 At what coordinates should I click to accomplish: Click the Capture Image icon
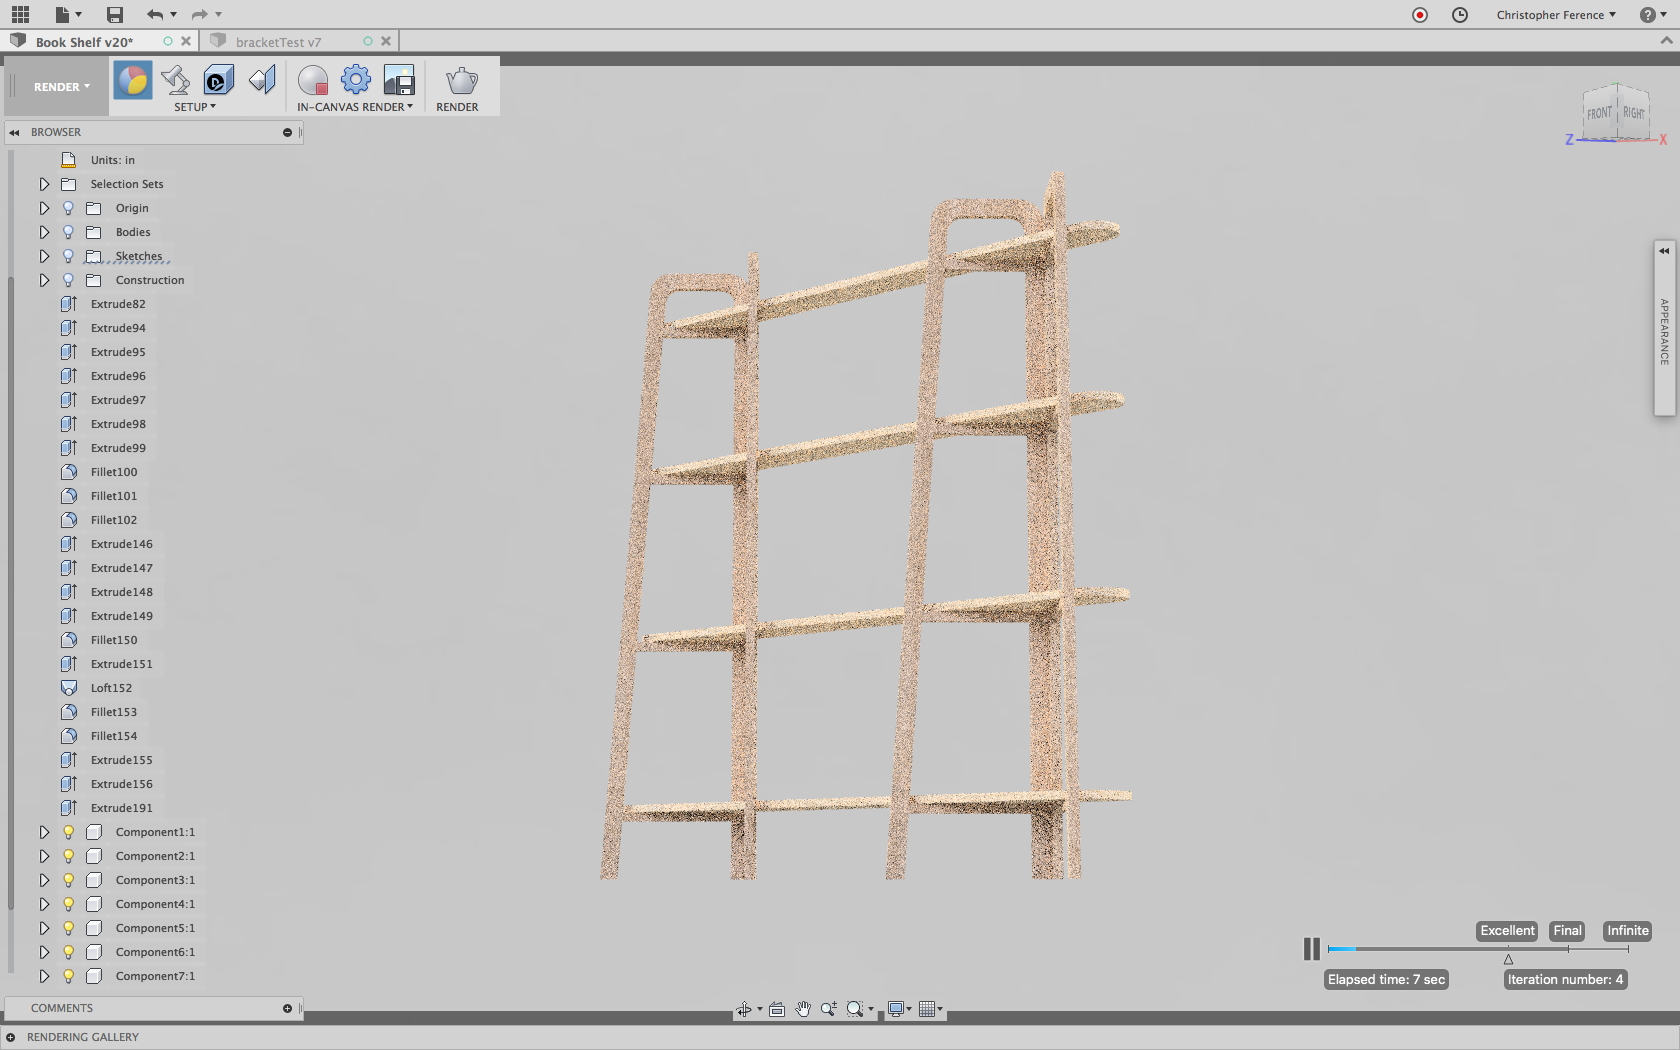(399, 80)
